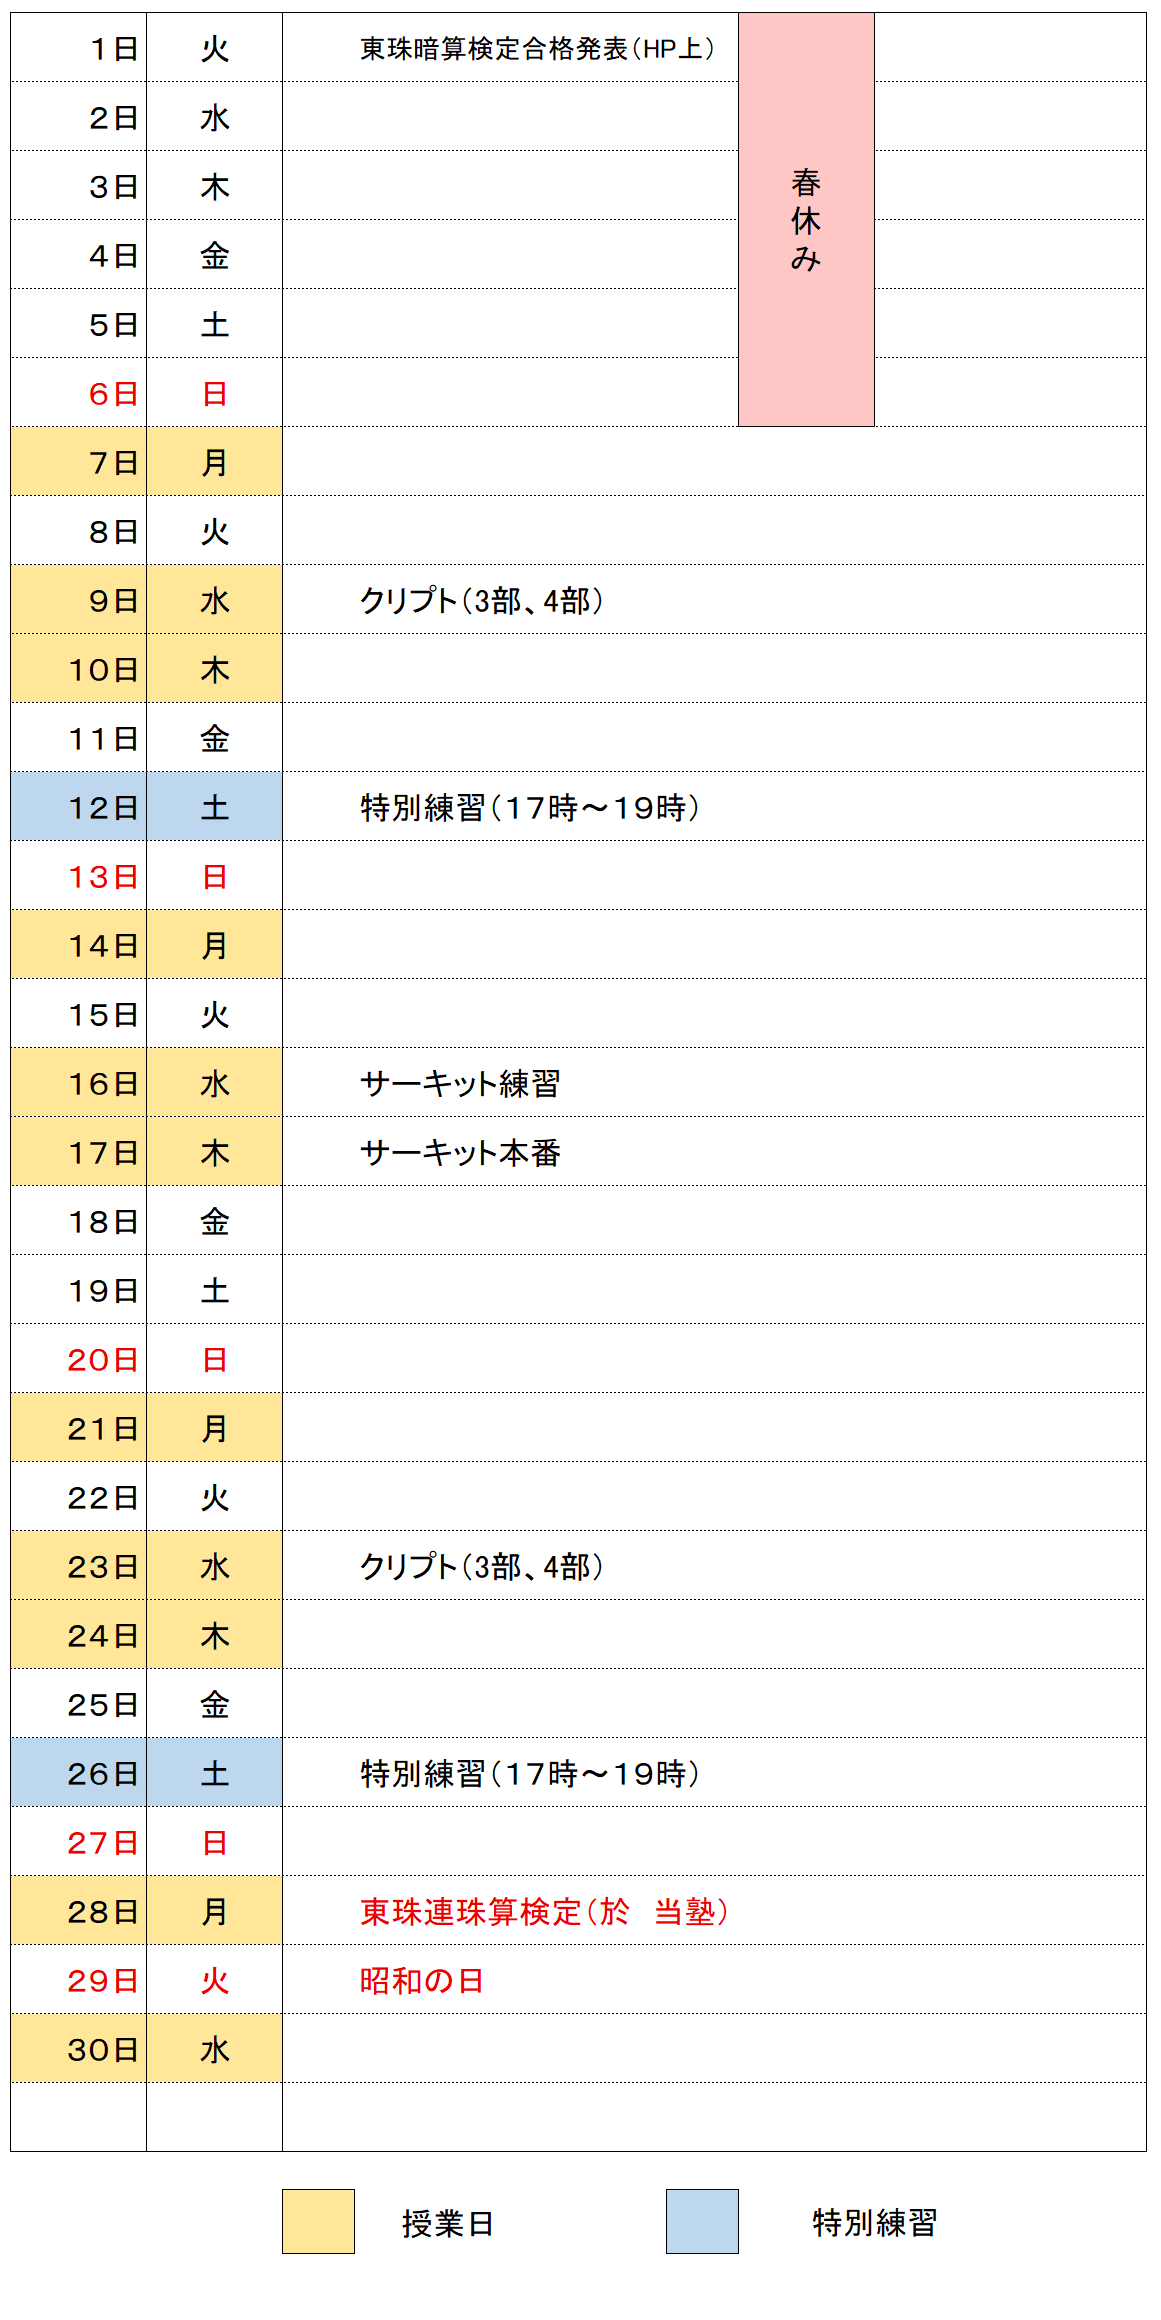The image size is (1161, 2320).
Task: Click the red 東珠連珠算検定 entry
Action: coord(543,1911)
